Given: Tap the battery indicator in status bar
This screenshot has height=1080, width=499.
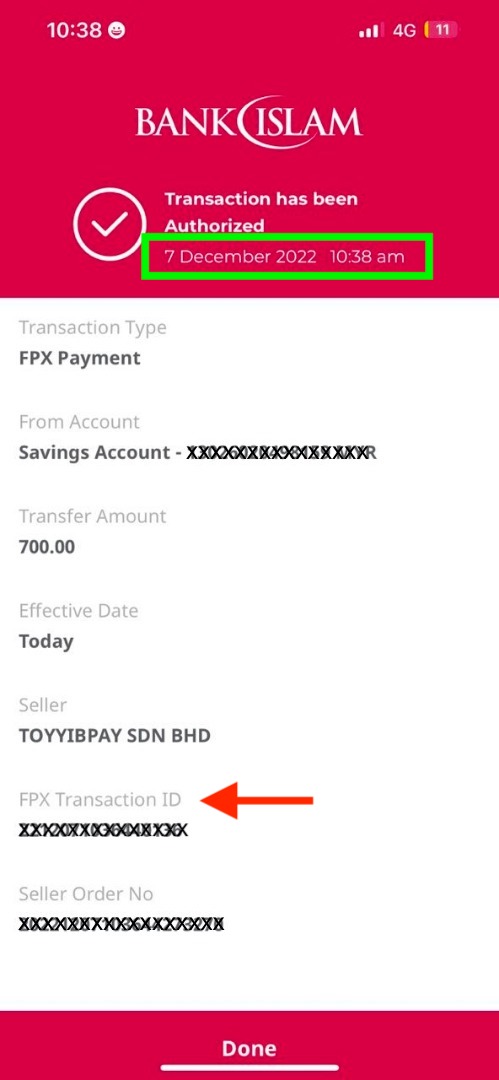Looking at the screenshot, I should tap(442, 30).
